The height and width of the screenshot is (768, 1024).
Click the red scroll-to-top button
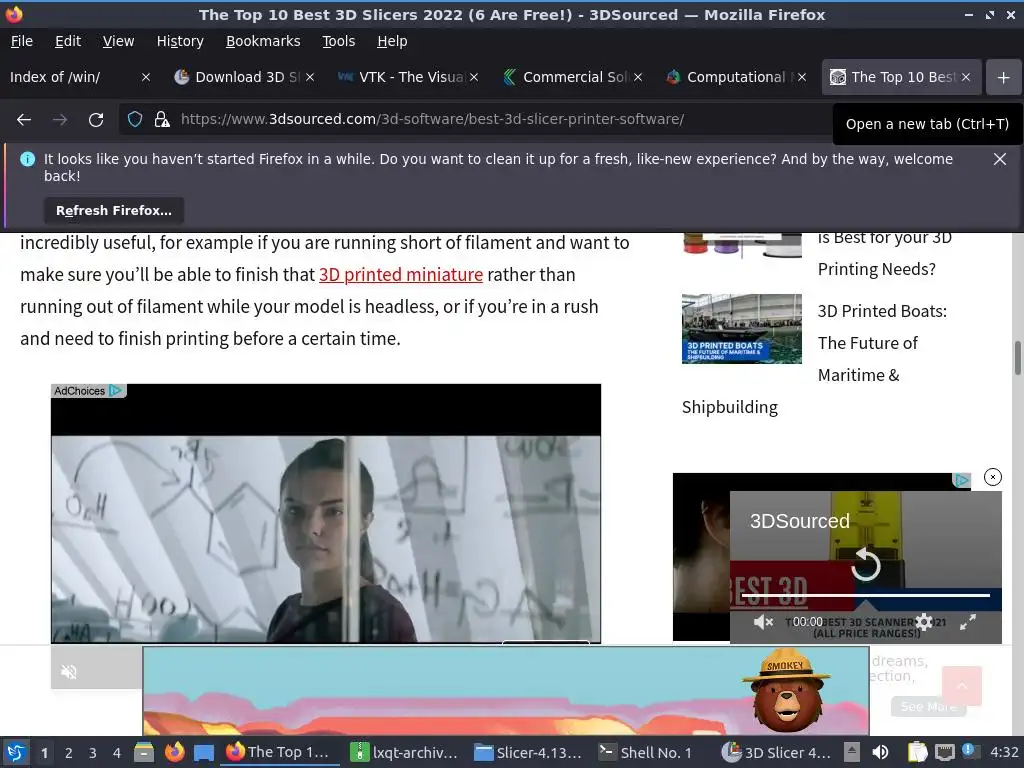(961, 686)
